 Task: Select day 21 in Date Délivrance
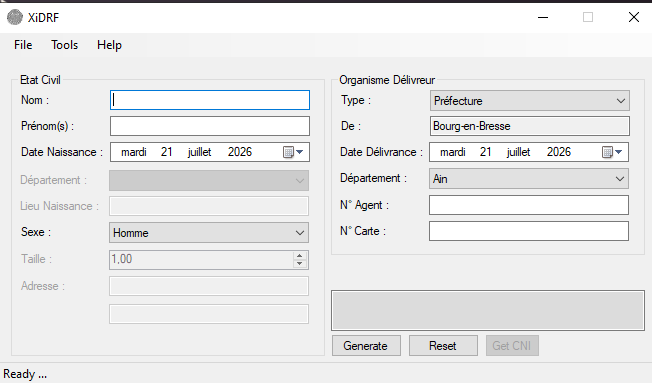coord(486,152)
